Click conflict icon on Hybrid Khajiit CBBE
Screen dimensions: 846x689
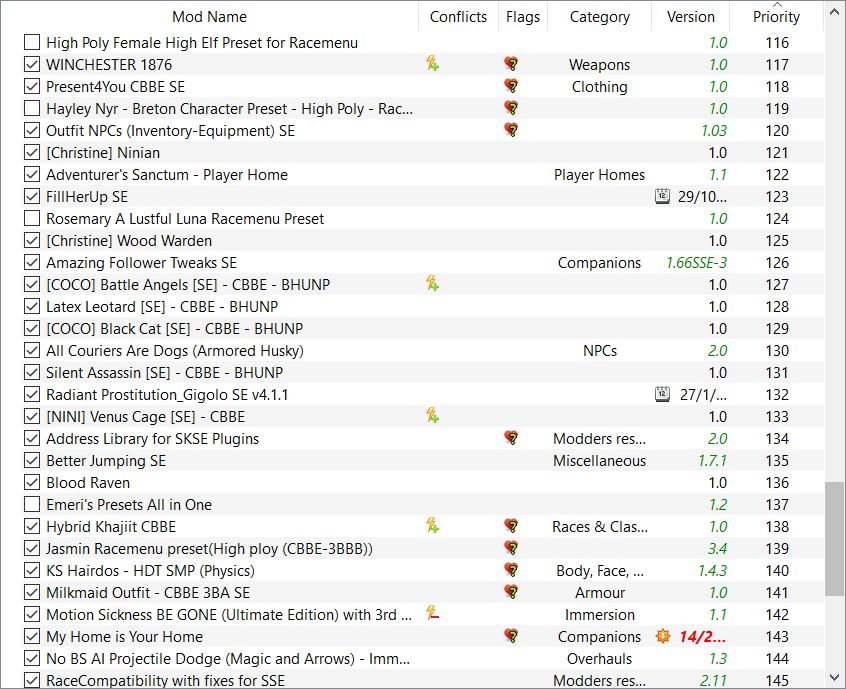[432, 526]
